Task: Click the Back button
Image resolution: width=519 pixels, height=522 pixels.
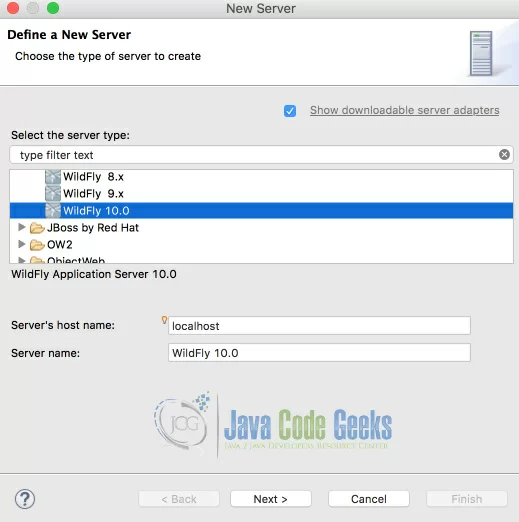Action: point(179,499)
